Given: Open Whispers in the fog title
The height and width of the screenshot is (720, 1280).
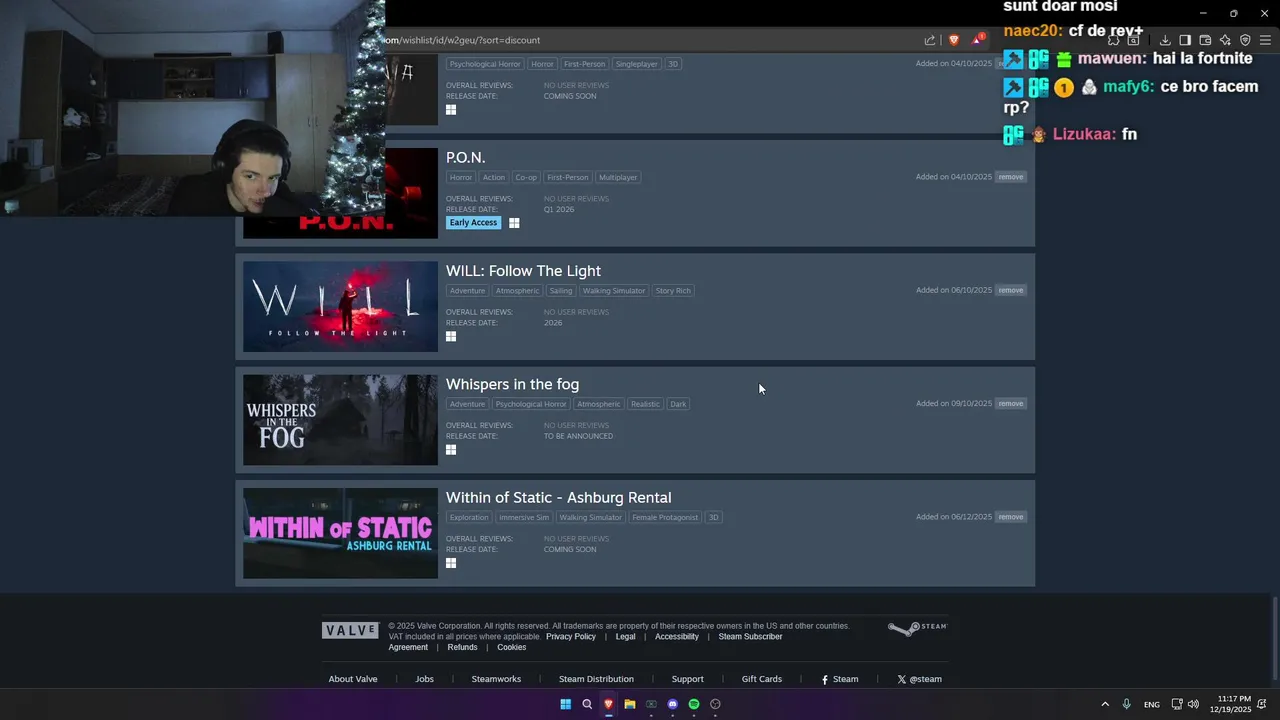Looking at the screenshot, I should point(512,384).
